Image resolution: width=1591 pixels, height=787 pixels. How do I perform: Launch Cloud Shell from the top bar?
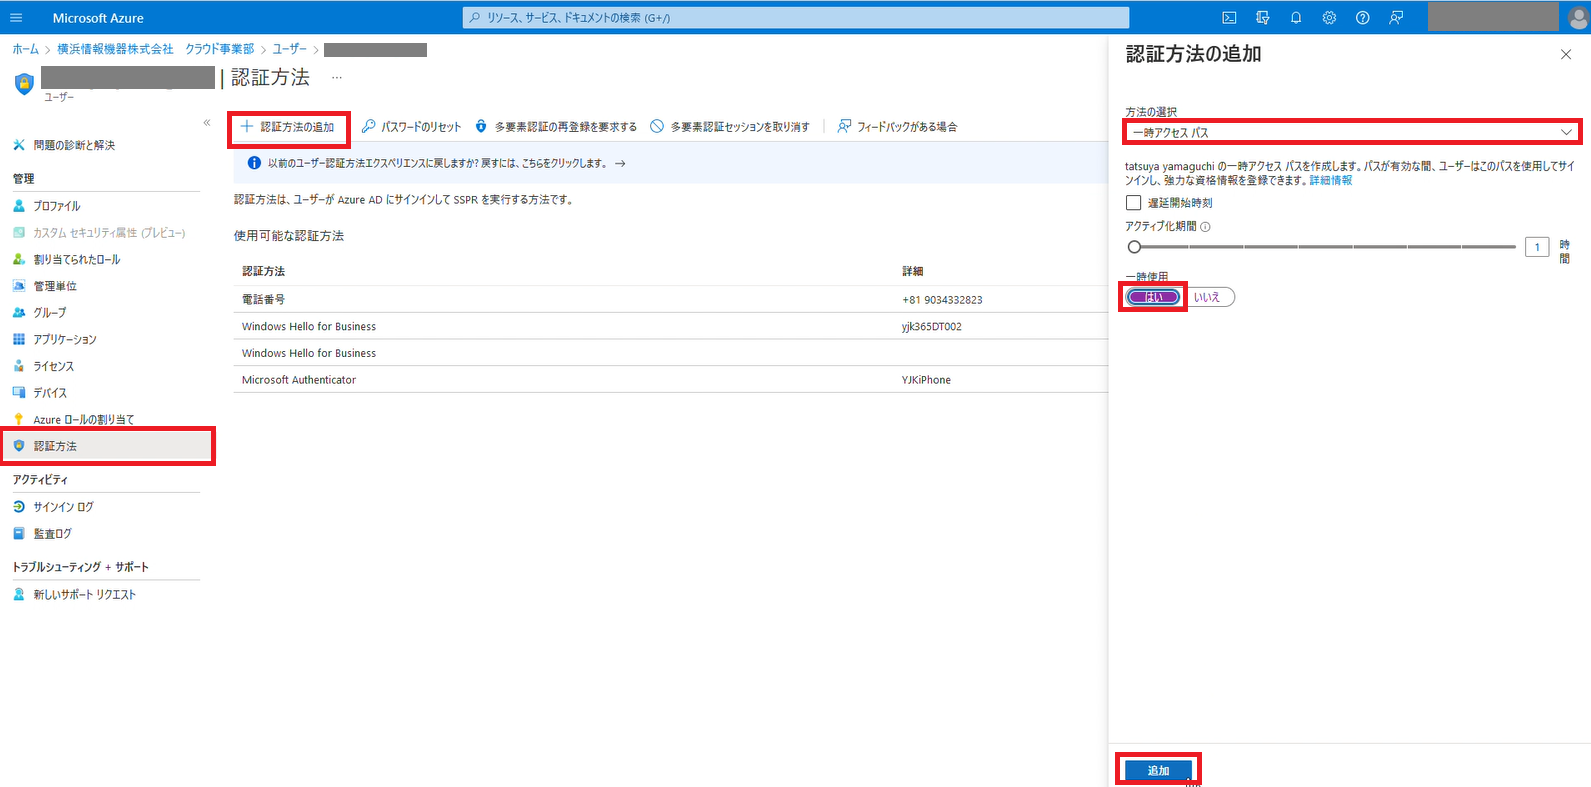tap(1229, 18)
